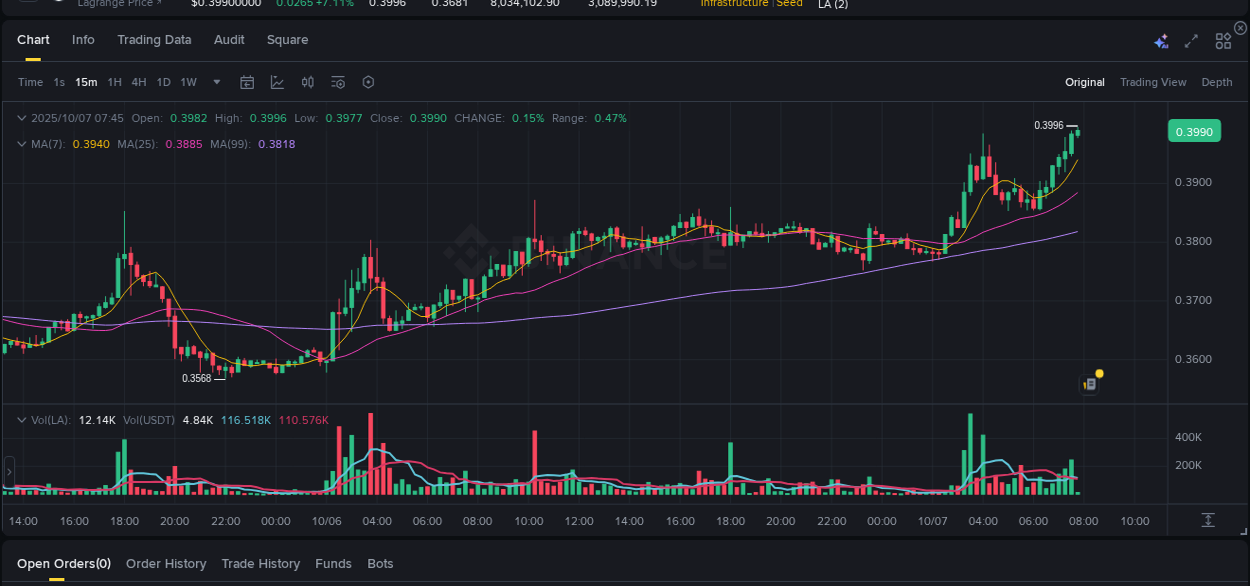This screenshot has height=586, width=1250.
Task: Open the extra timeframe dropdown arrow
Action: point(215,82)
